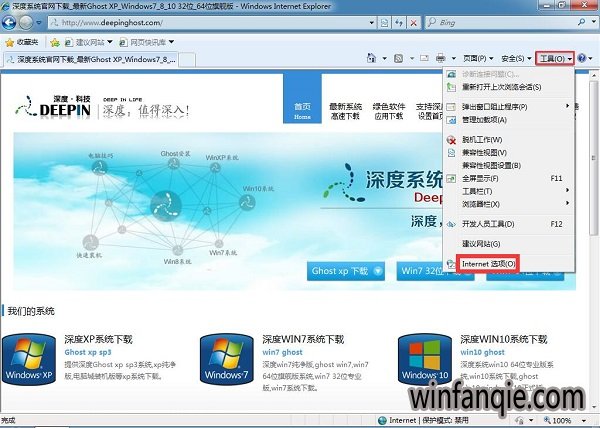Click the win7 ghost link
The height and width of the screenshot is (428, 600).
282,352
